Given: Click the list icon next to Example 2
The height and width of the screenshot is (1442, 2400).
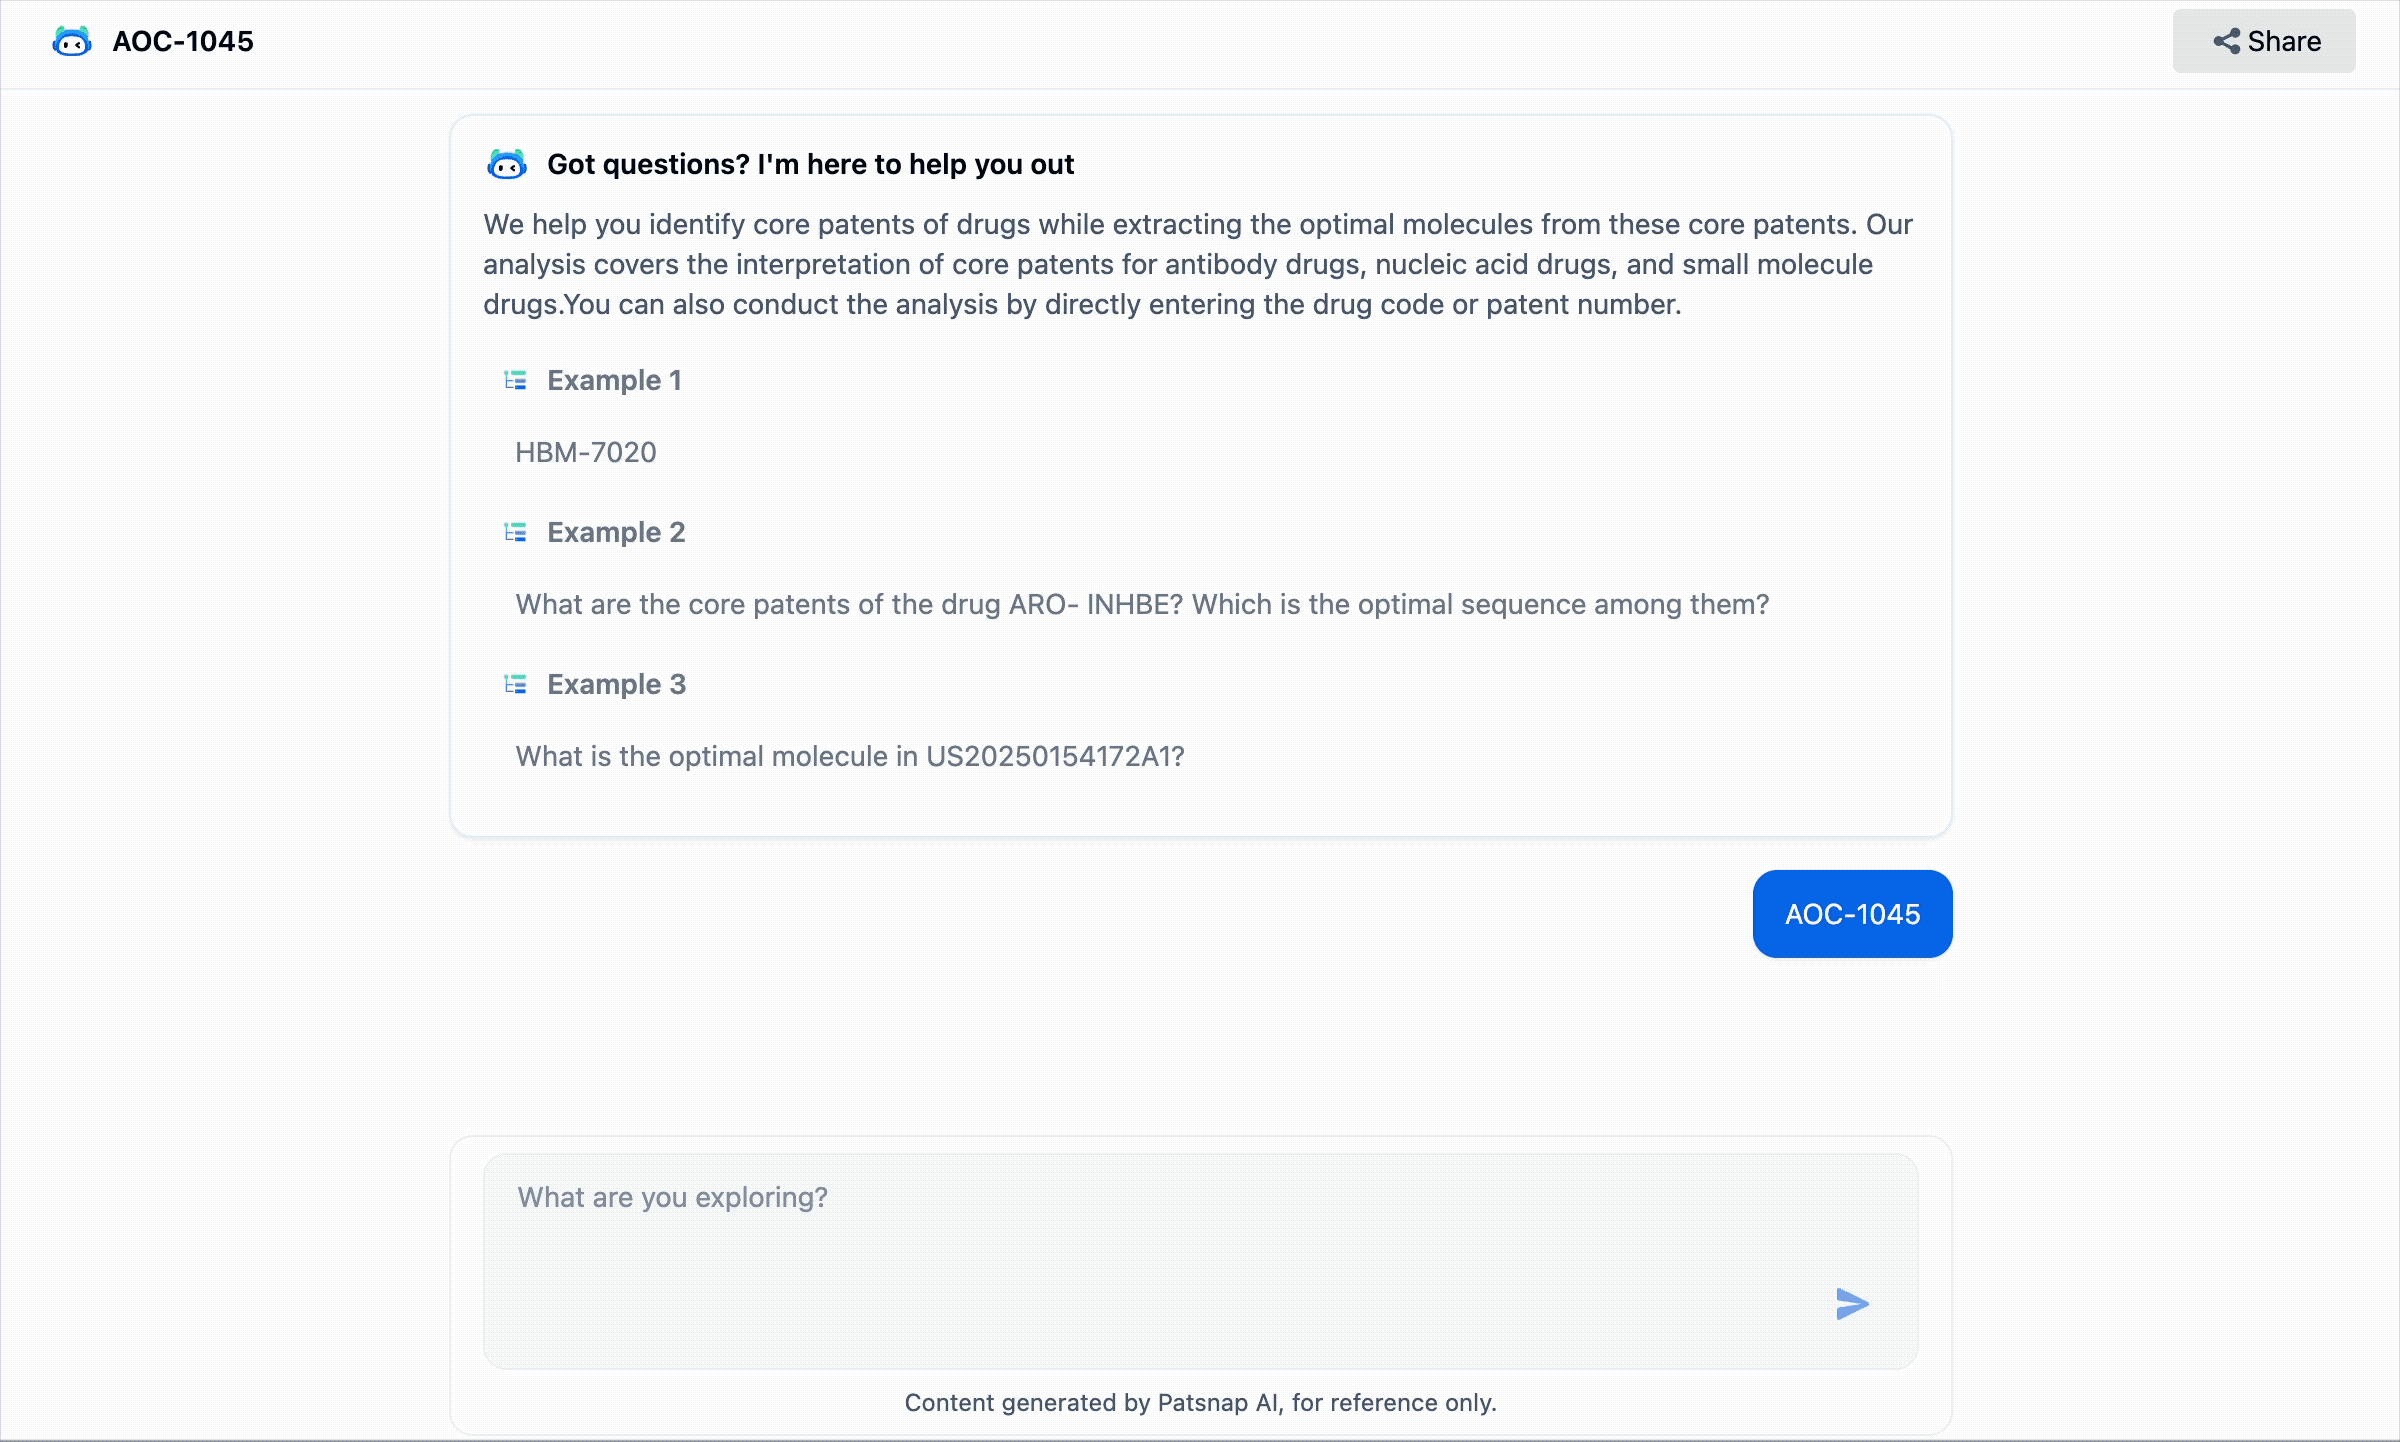Looking at the screenshot, I should (515, 532).
